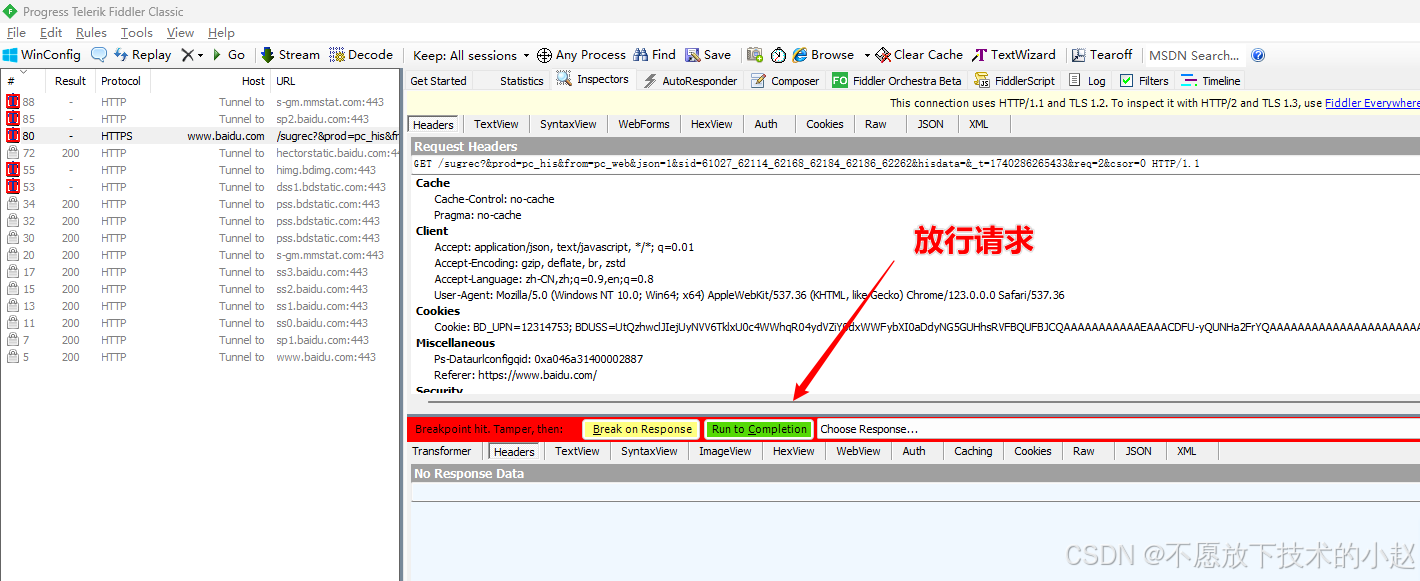The width and height of the screenshot is (1420, 581).
Task: Select the response WebView tab
Action: [x=858, y=451]
